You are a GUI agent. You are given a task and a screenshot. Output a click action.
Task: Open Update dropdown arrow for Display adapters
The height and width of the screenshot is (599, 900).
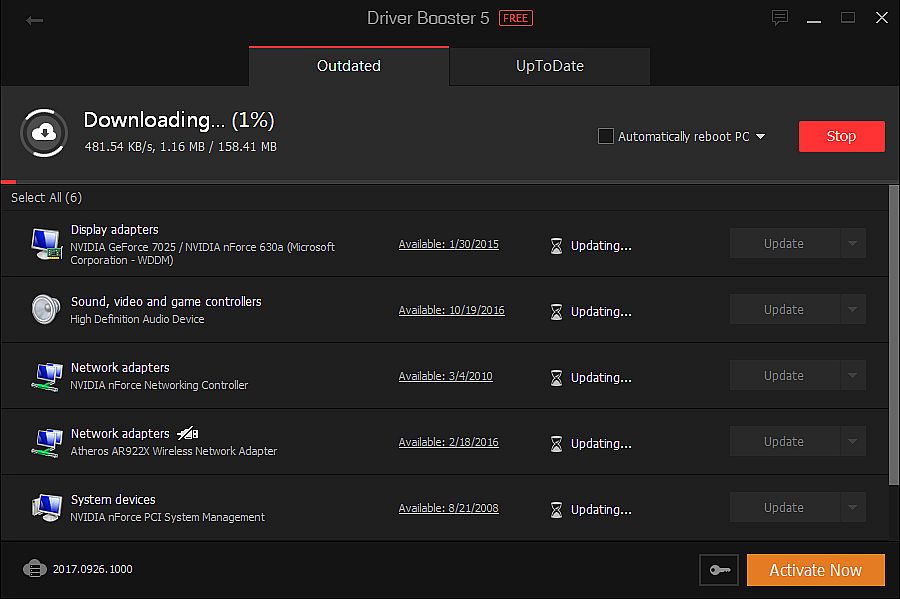tap(853, 243)
